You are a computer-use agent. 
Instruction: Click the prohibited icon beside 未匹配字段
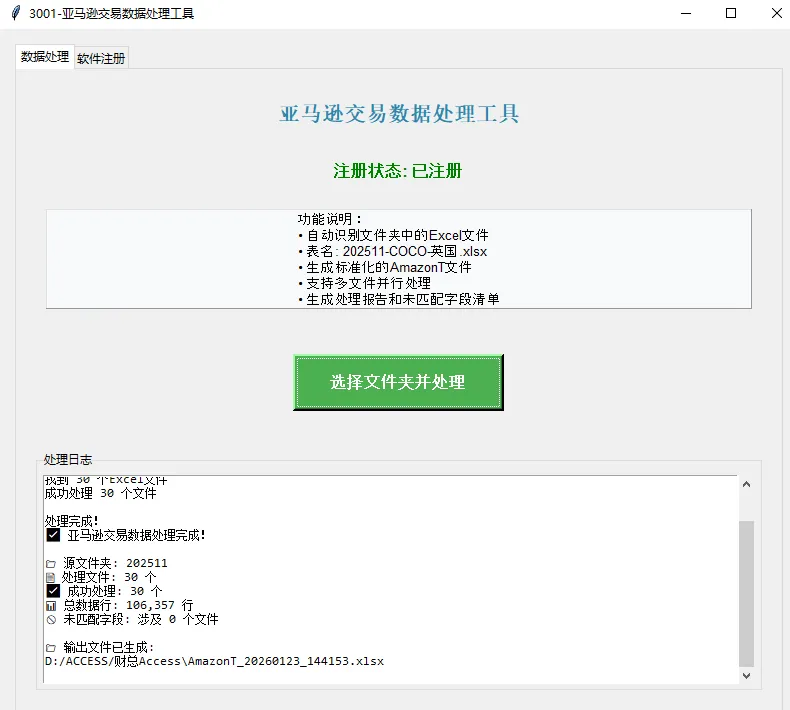(51, 620)
